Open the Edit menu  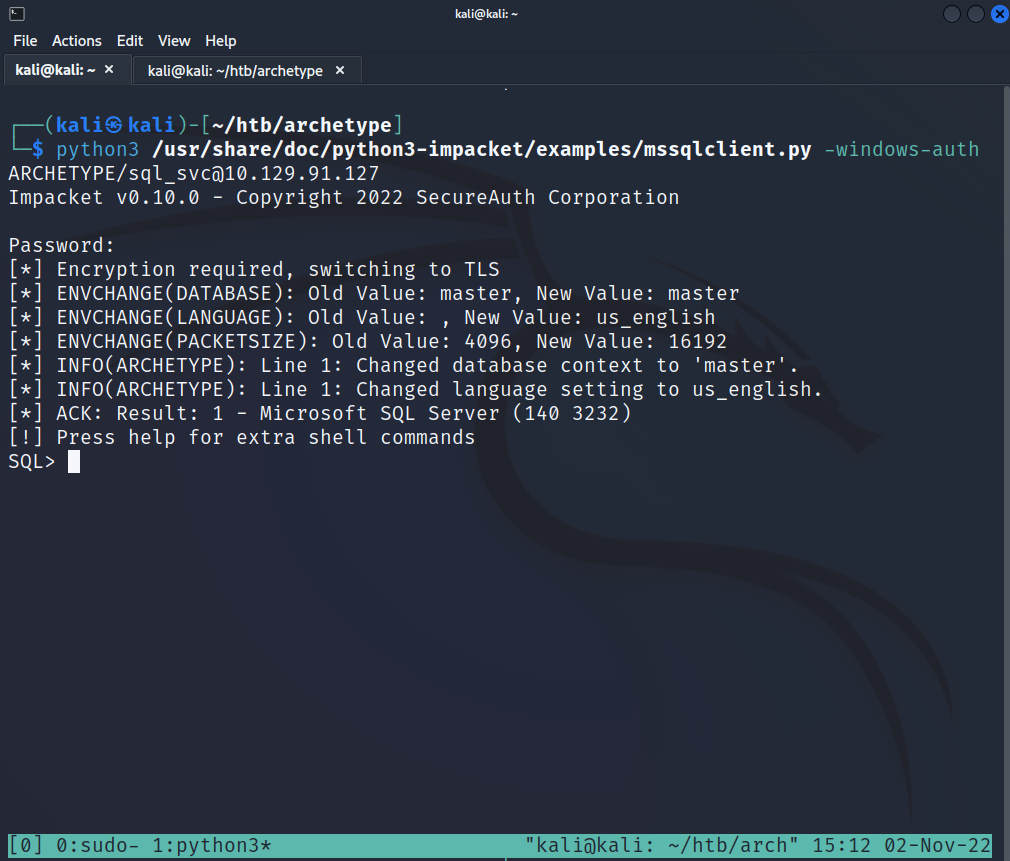pyautogui.click(x=130, y=41)
